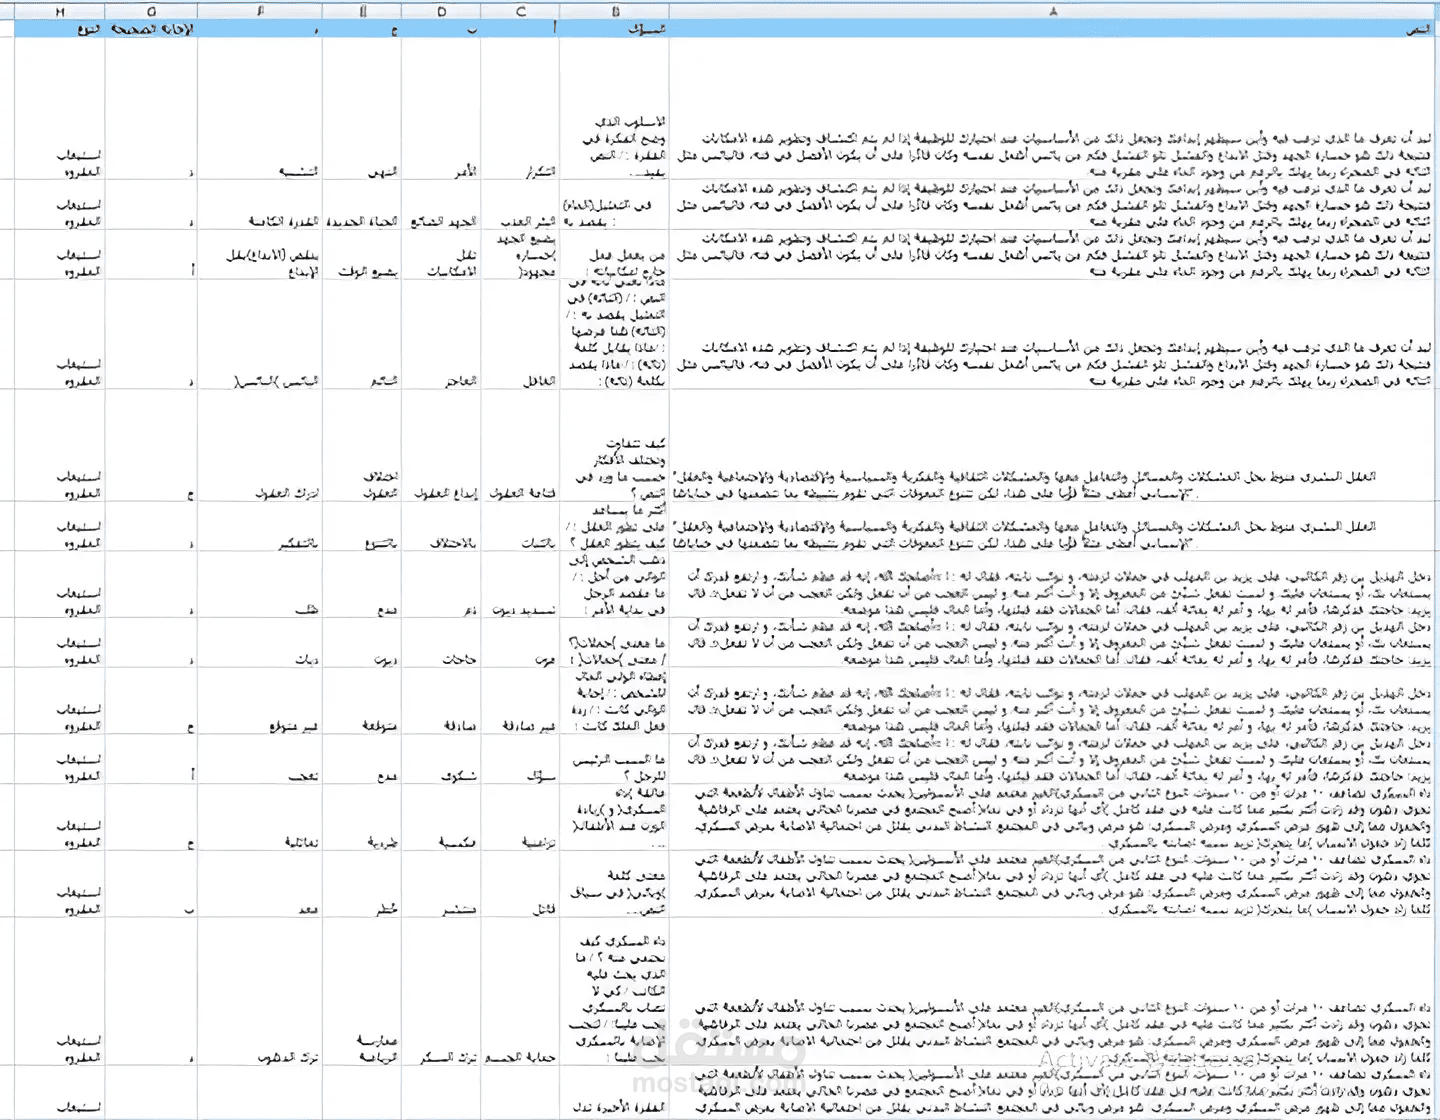This screenshot has width=1440, height=1120.
Task: Click the blue title cell 'الإجابة الصحيحة' in column G
Action: pos(151,30)
